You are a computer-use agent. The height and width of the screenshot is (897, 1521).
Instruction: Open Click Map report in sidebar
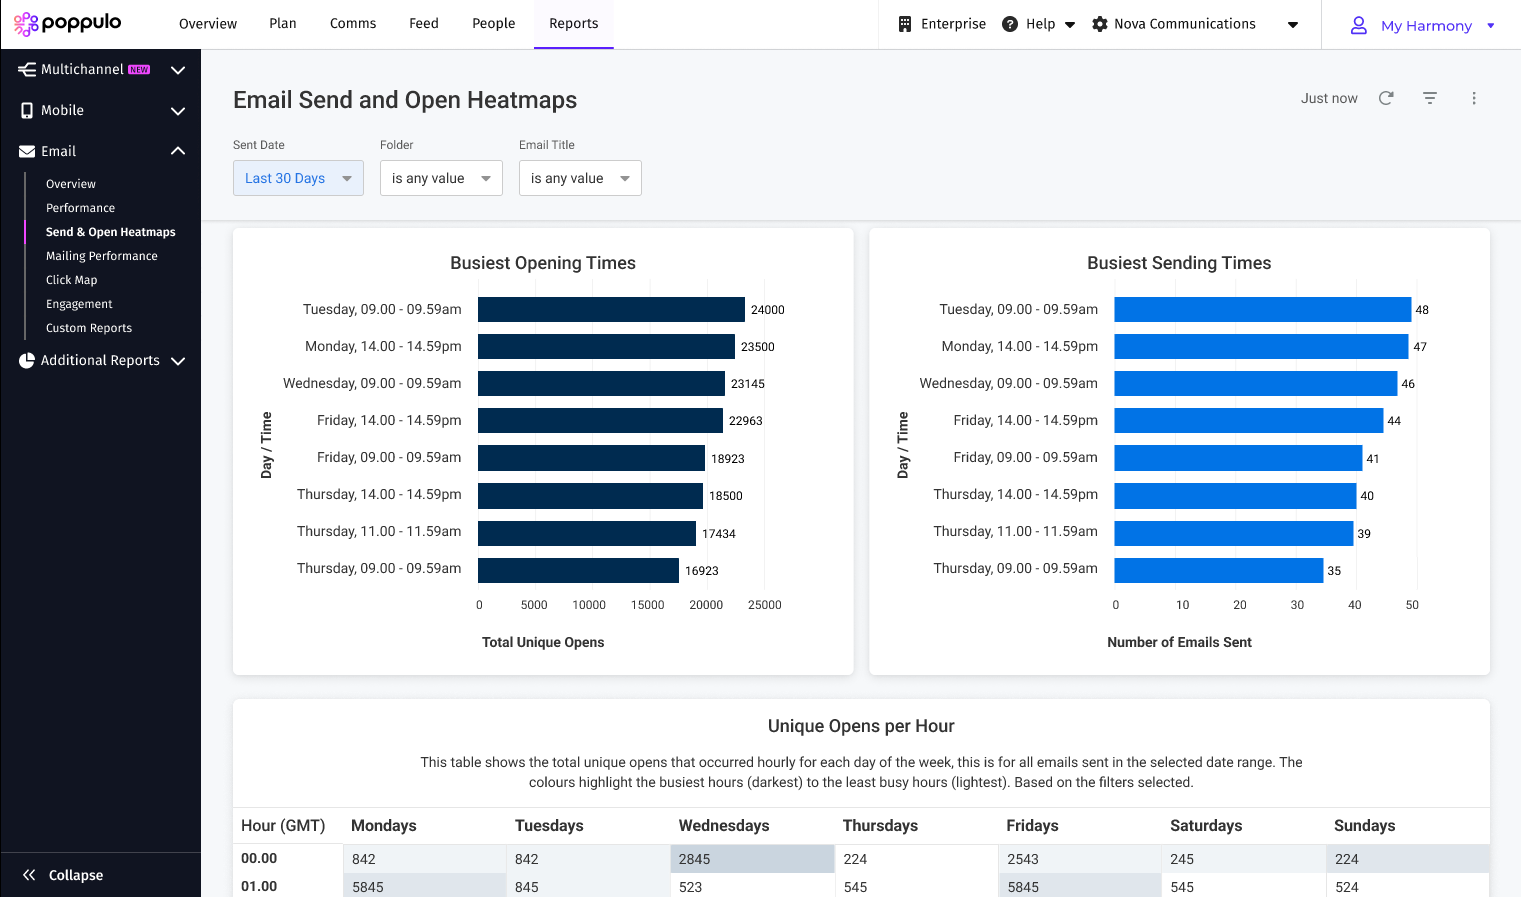point(72,280)
